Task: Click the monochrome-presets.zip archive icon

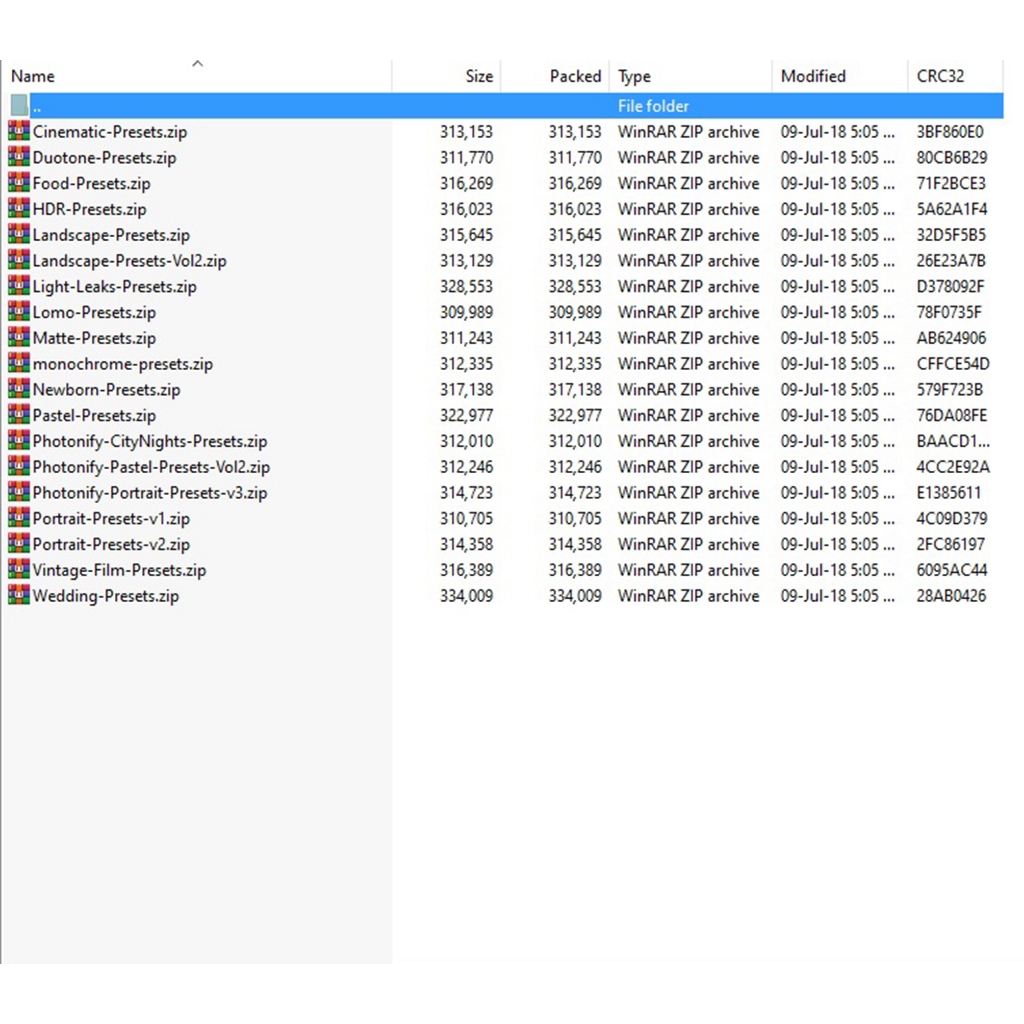Action: [x=18, y=364]
